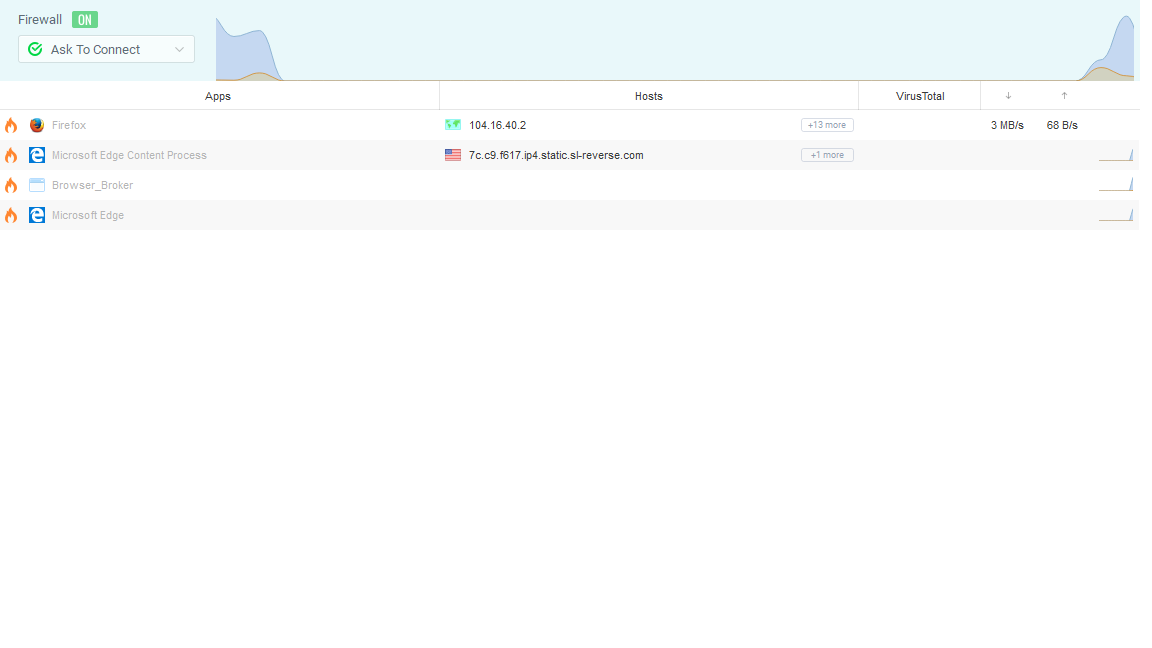Sort by download arrow column
This screenshot has width=1152, height=648.
1008,96
